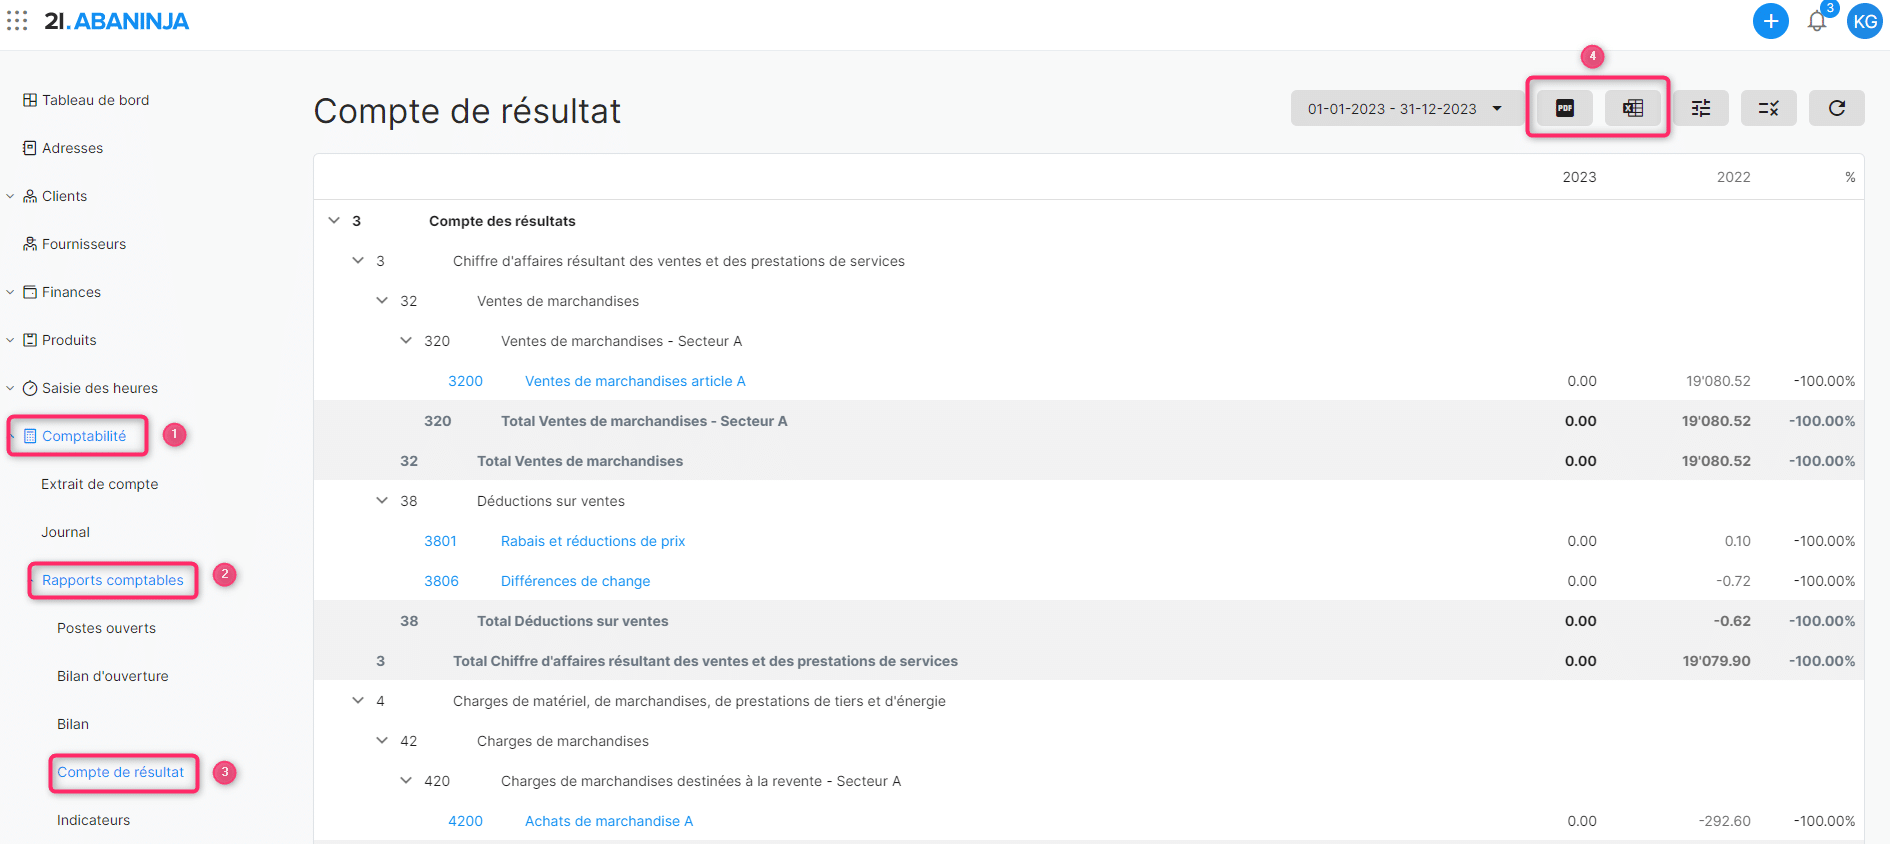This screenshot has height=844, width=1890.
Task: Open account 4200 number link
Action: tap(465, 821)
